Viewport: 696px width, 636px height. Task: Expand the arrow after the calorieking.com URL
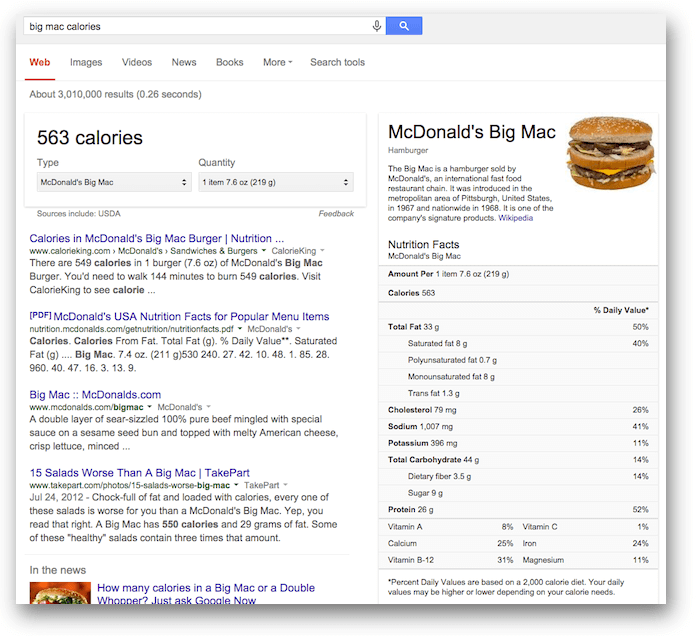(x=264, y=251)
